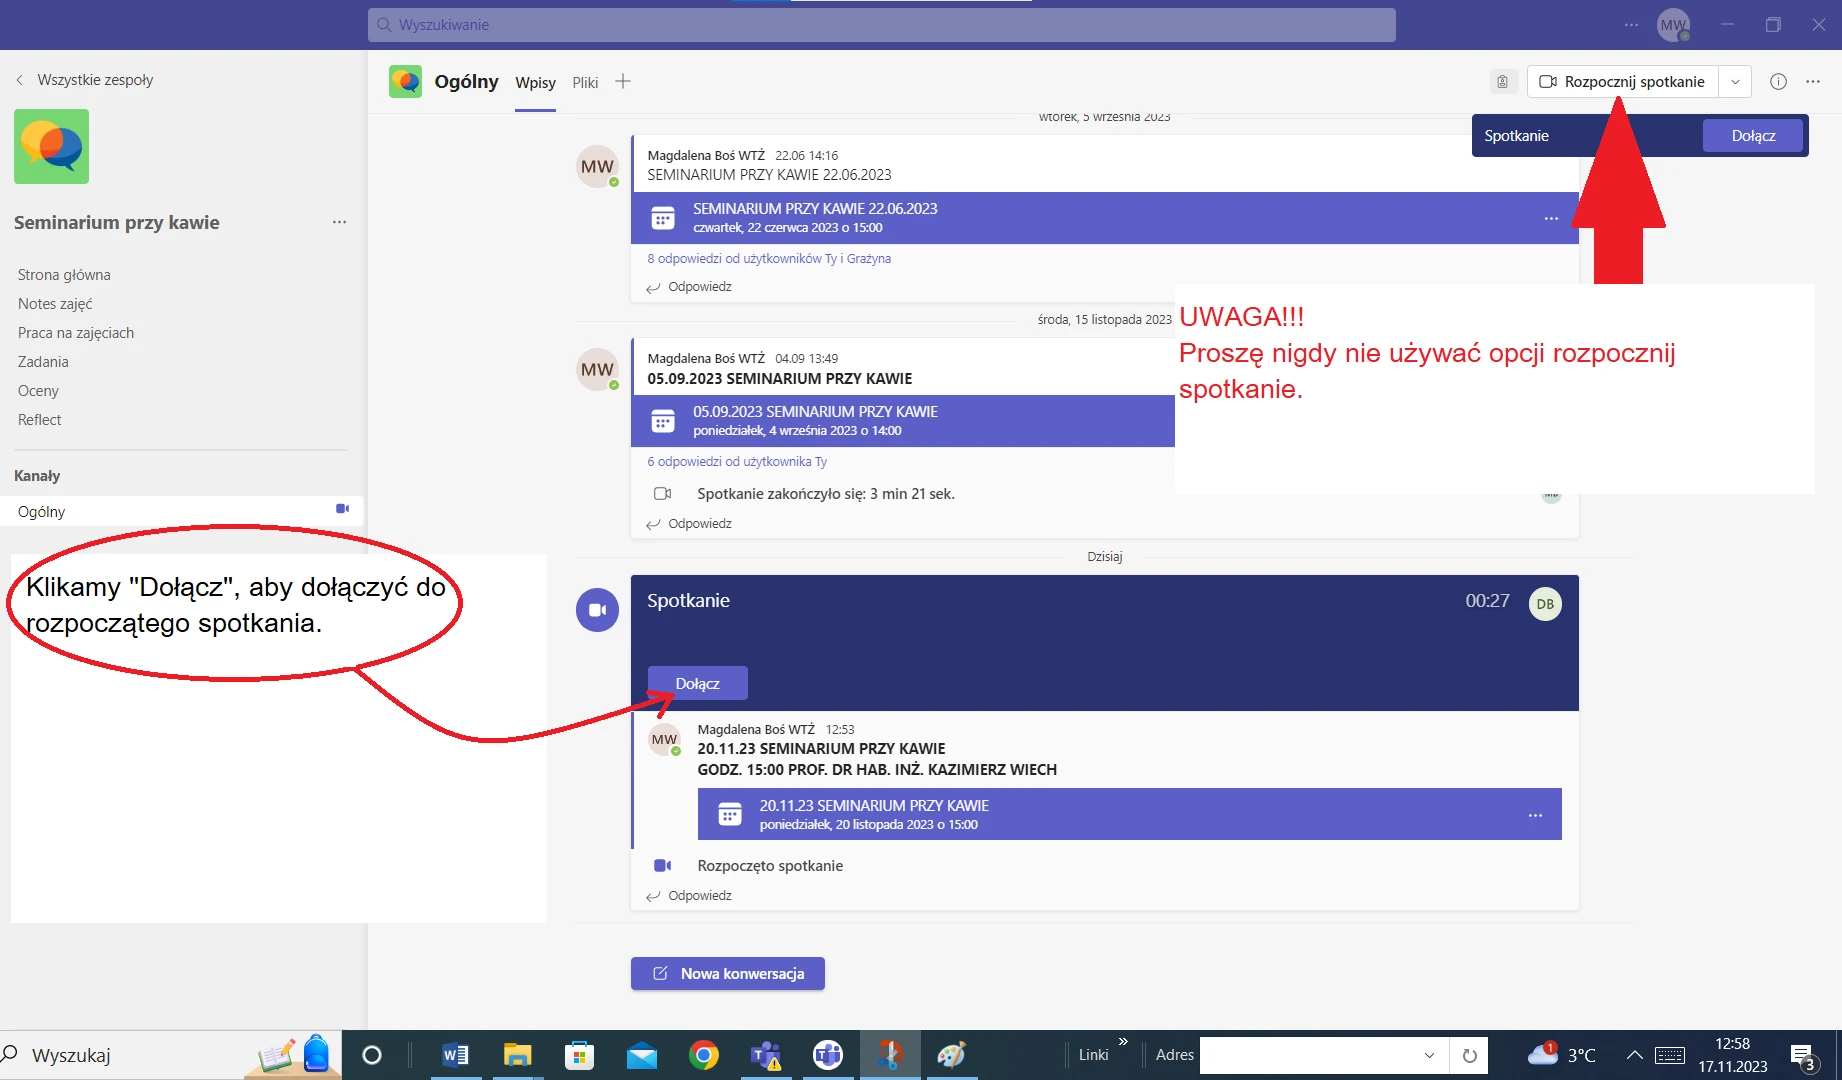Image resolution: width=1842 pixels, height=1080 pixels.
Task: Reply to the 05.09.2023 post via Odpowiedz
Action: tap(689, 524)
